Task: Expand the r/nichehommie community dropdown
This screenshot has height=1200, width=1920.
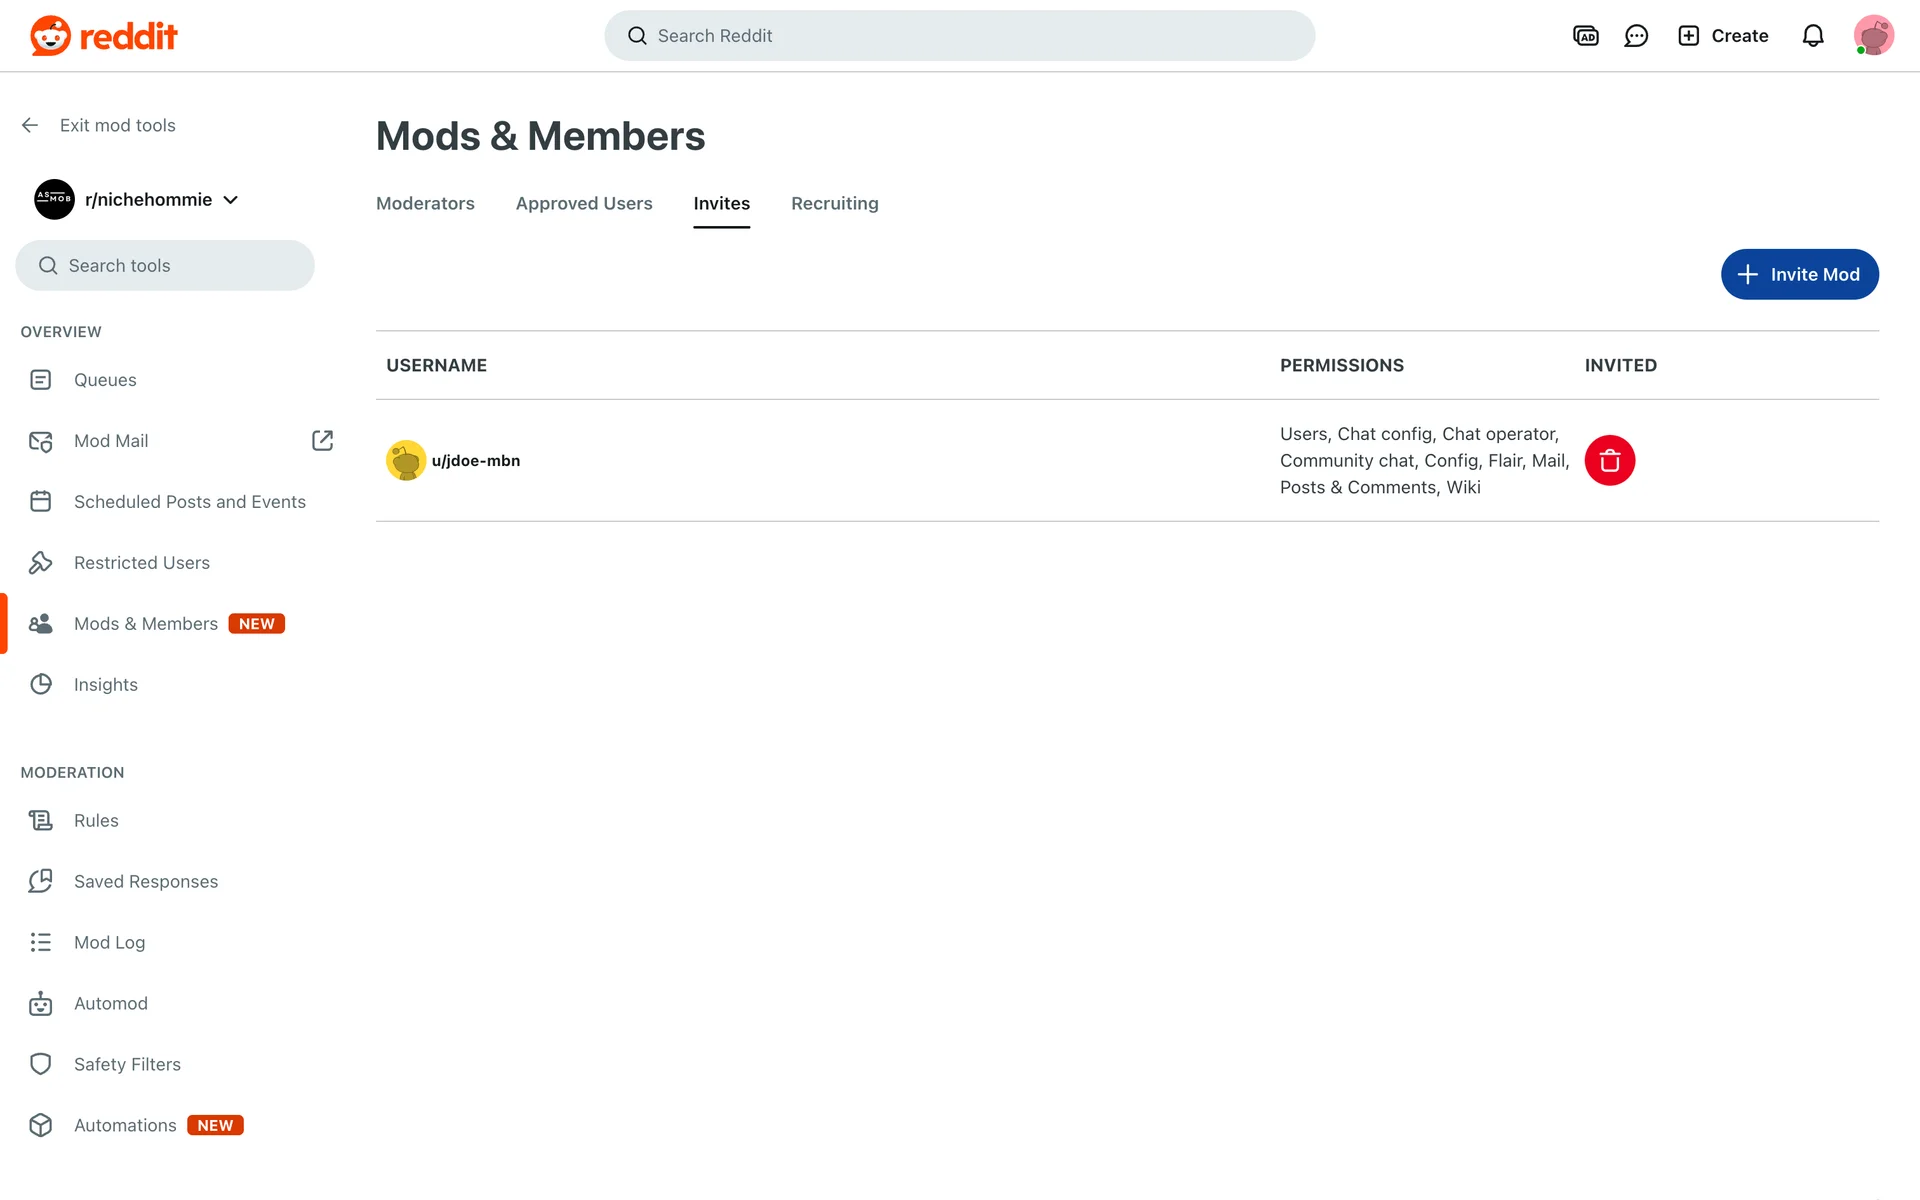Action: [x=231, y=200]
